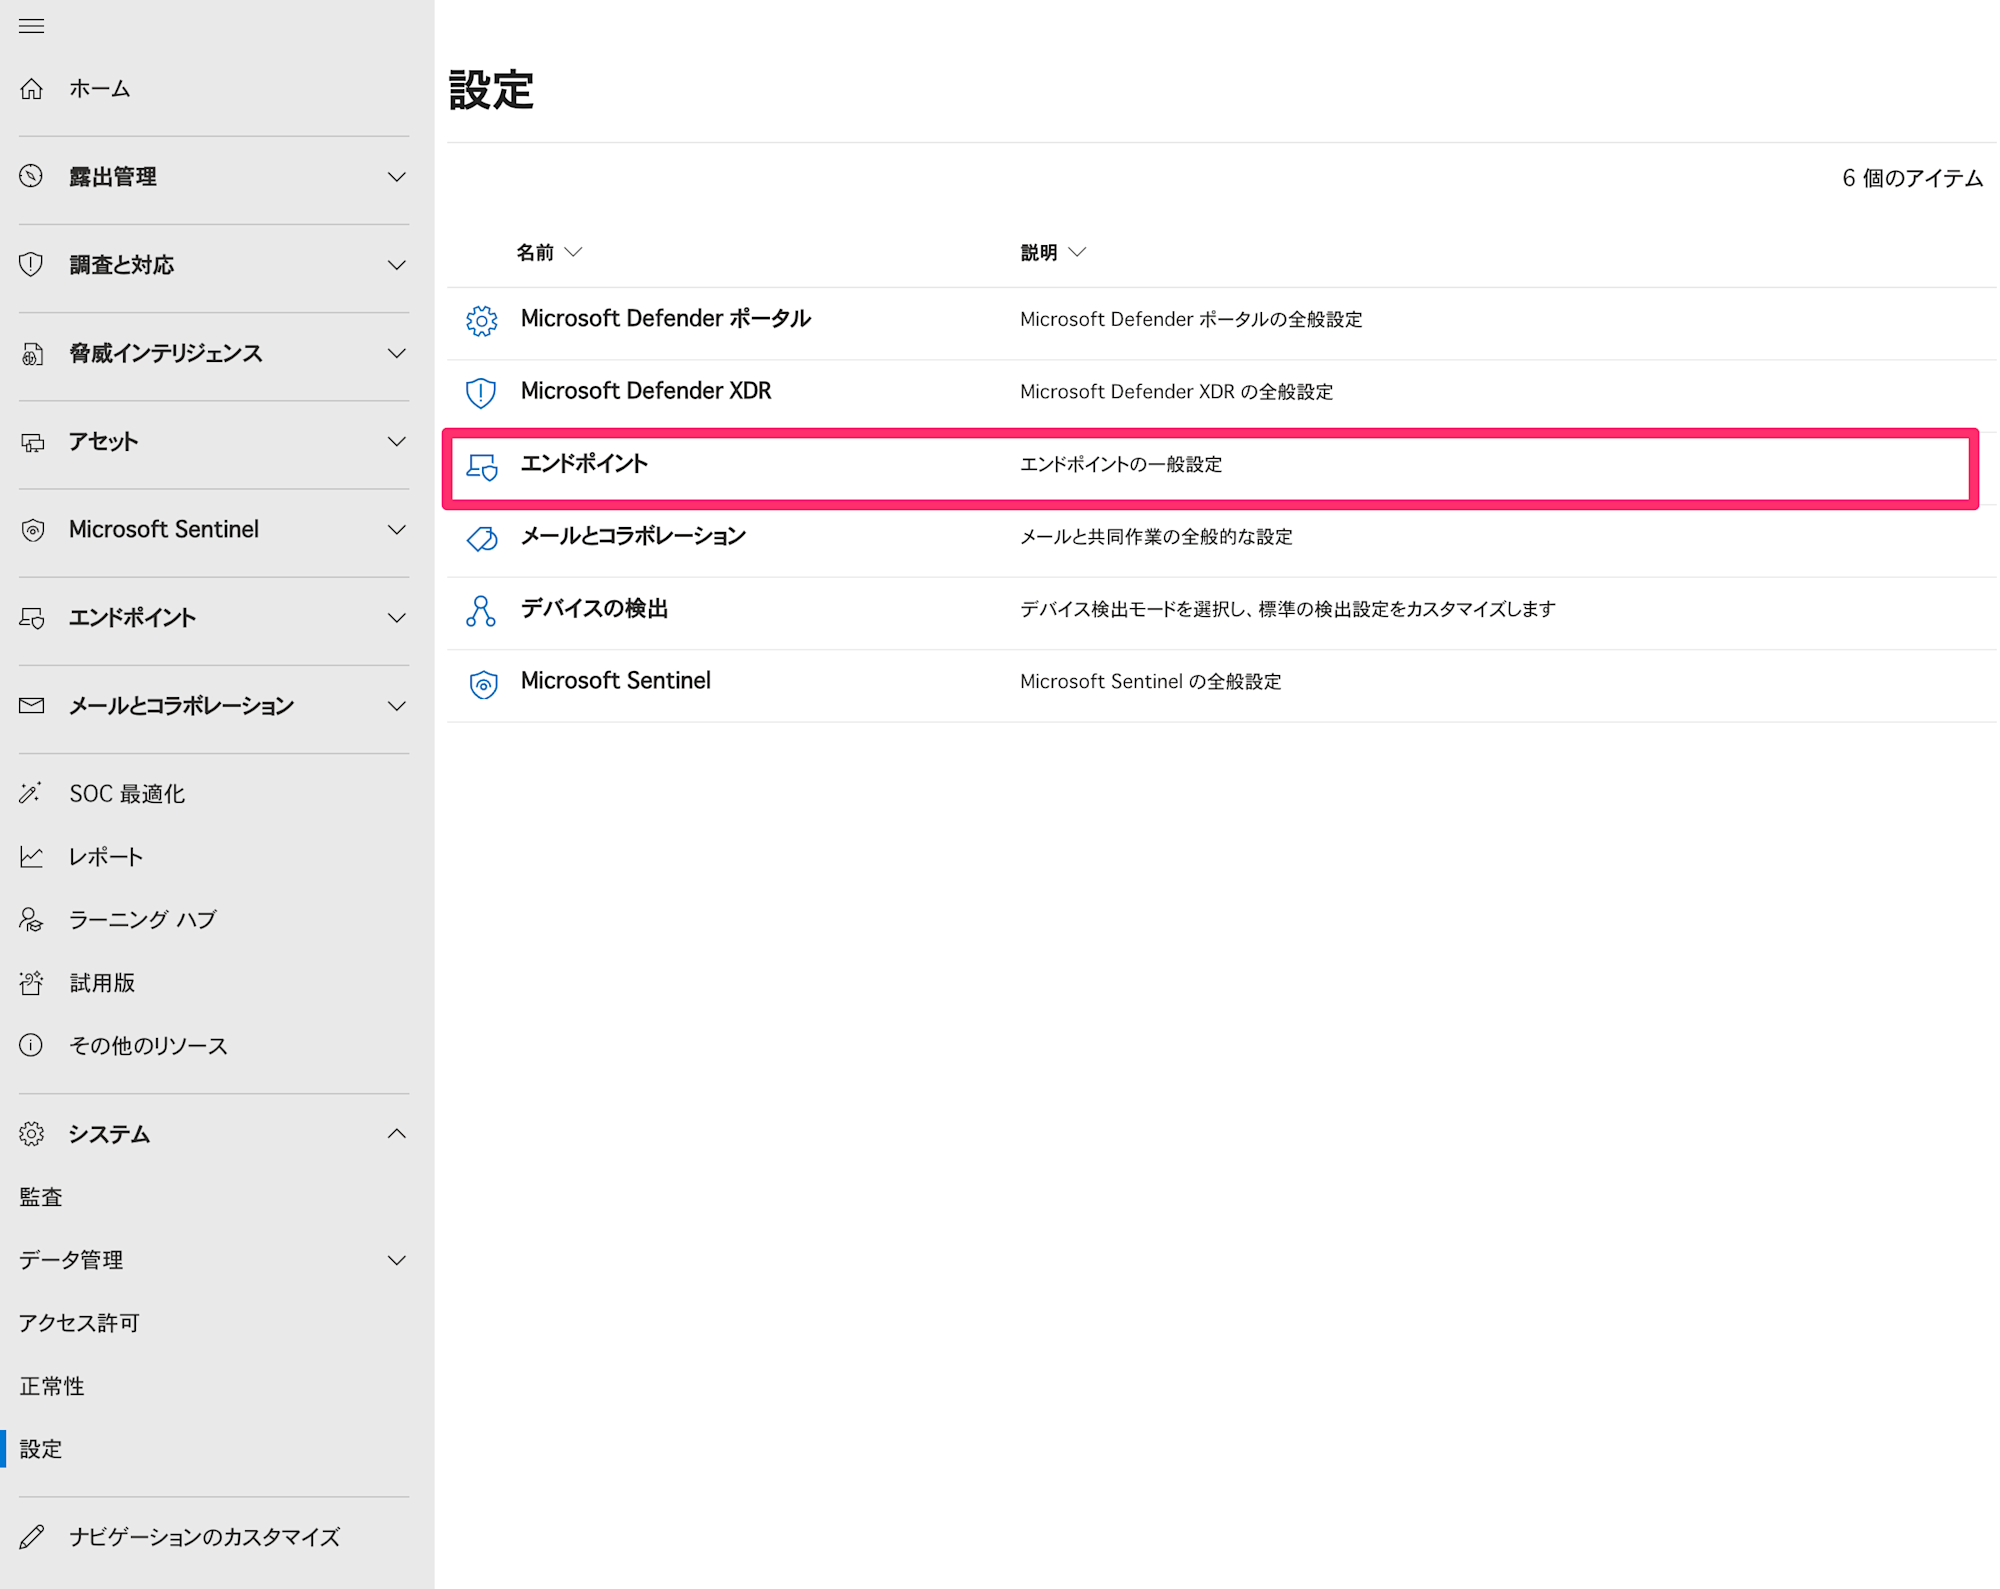Click the info icon for その他のリソース
The width and height of the screenshot is (2000, 1589).
point(32,1046)
